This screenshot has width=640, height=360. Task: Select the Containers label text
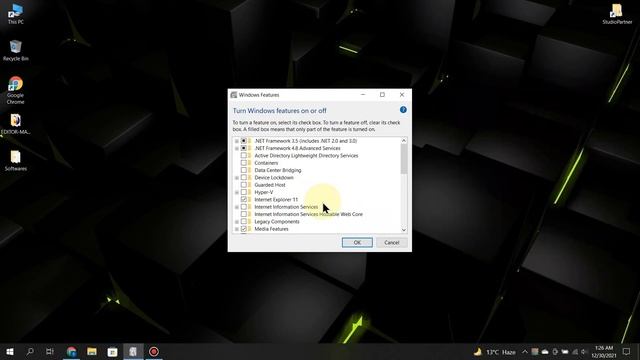click(x=266, y=163)
